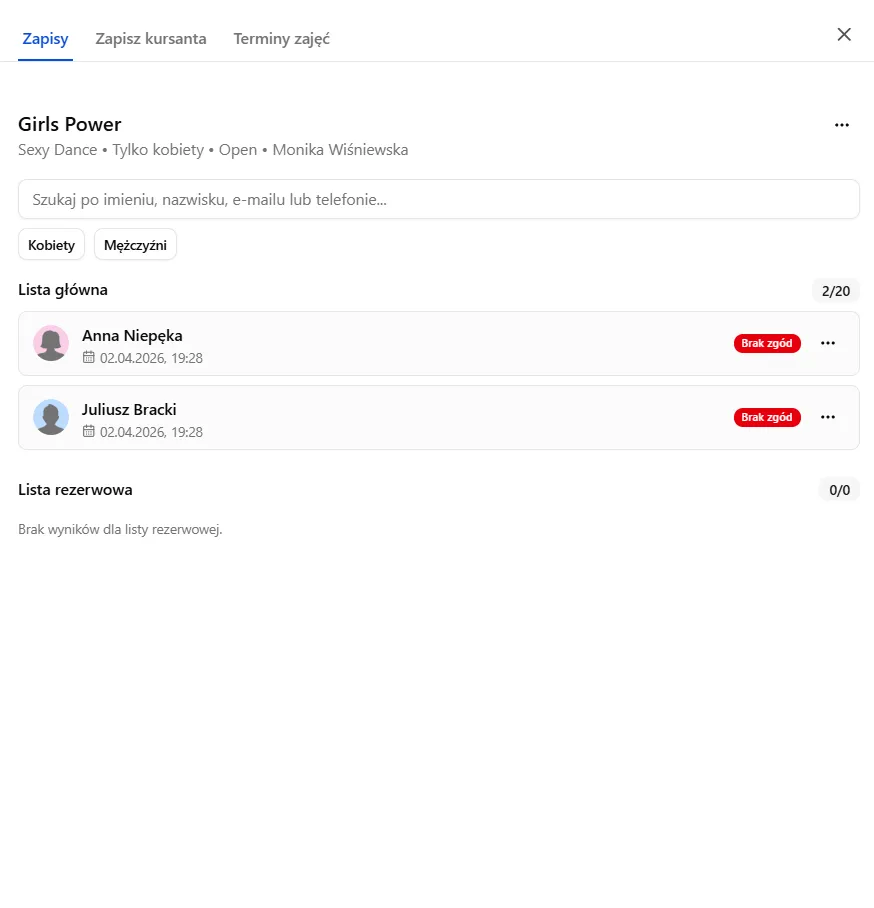874x908 pixels.
Task: Click Anna Niepęka's pink avatar icon
Action: 51,343
